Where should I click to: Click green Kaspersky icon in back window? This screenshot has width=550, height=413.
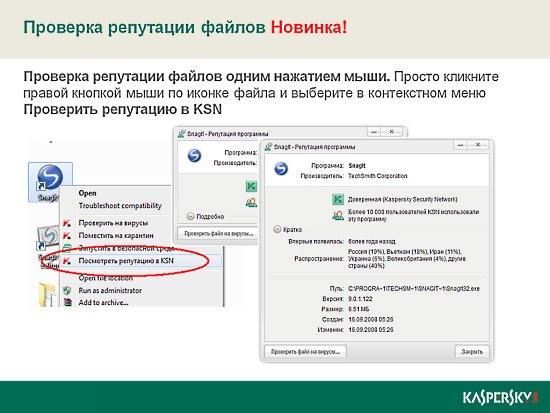pyautogui.click(x=251, y=186)
